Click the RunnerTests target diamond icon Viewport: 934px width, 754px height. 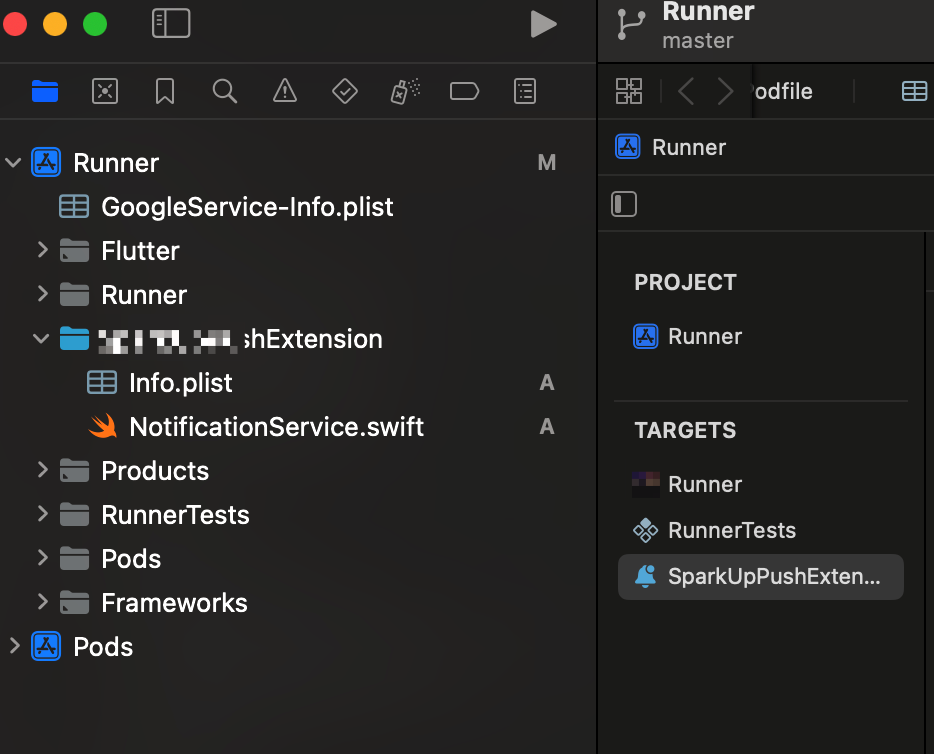coord(645,530)
